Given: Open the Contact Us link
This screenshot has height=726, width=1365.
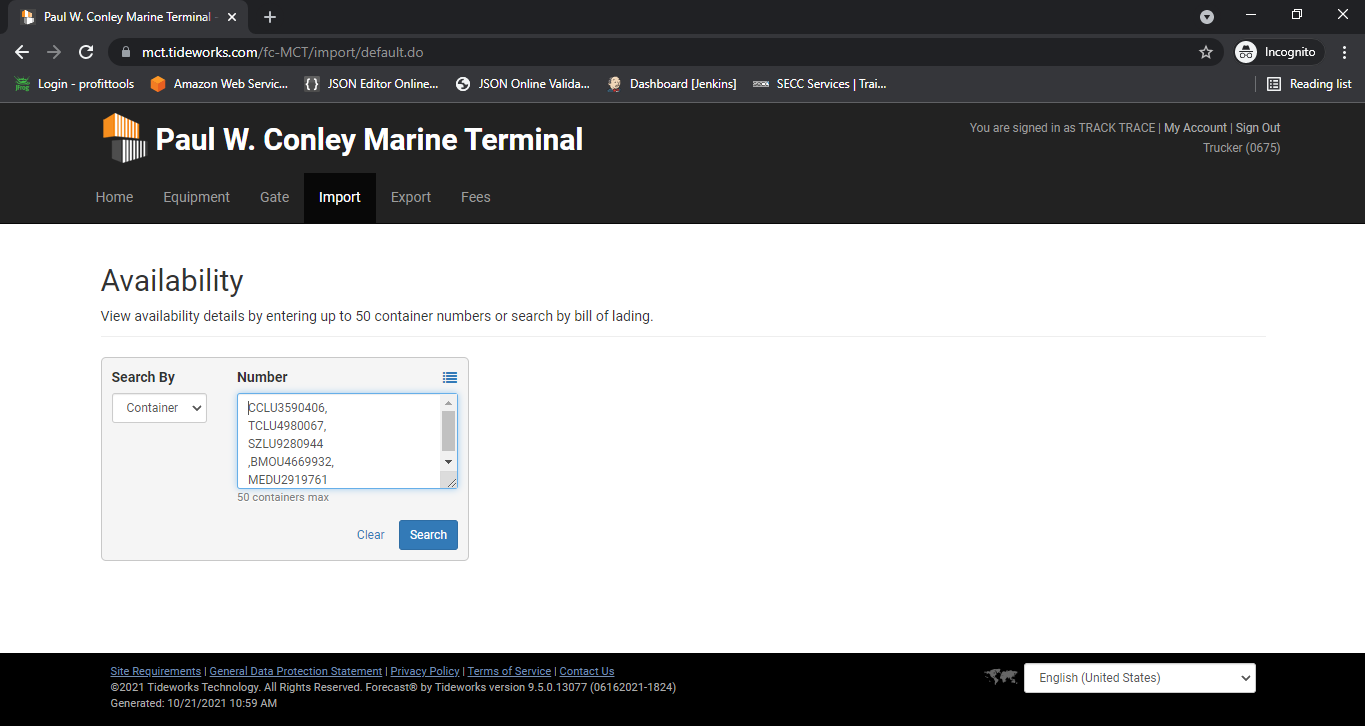Looking at the screenshot, I should 587,671.
